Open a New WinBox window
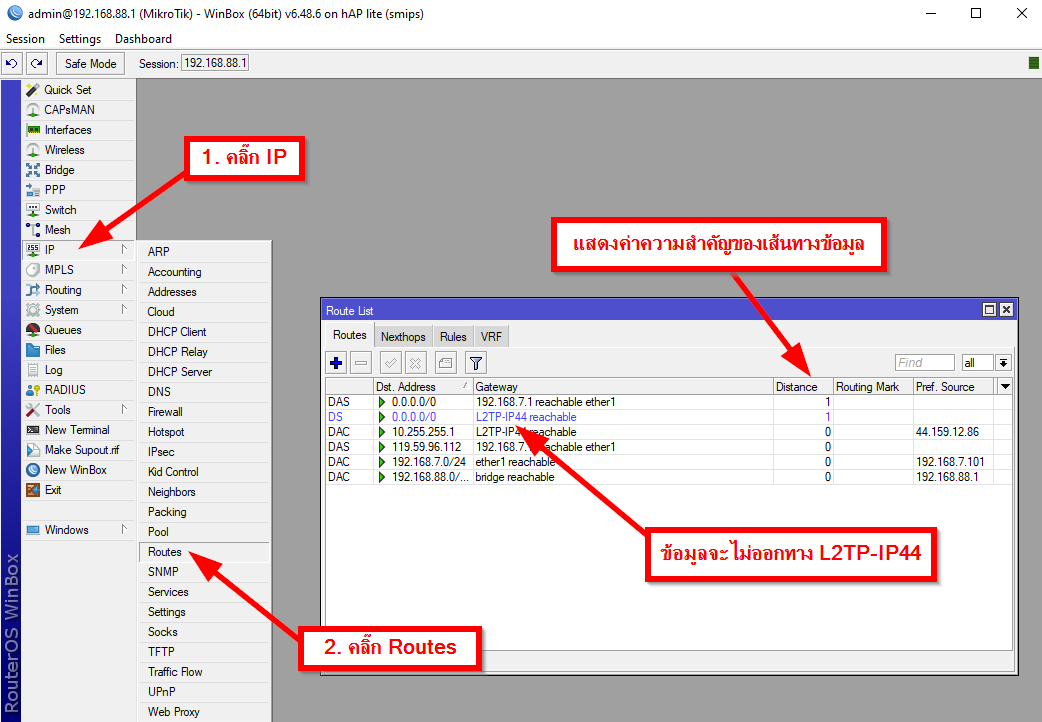Viewport: 1042px width, 722px height. point(78,469)
